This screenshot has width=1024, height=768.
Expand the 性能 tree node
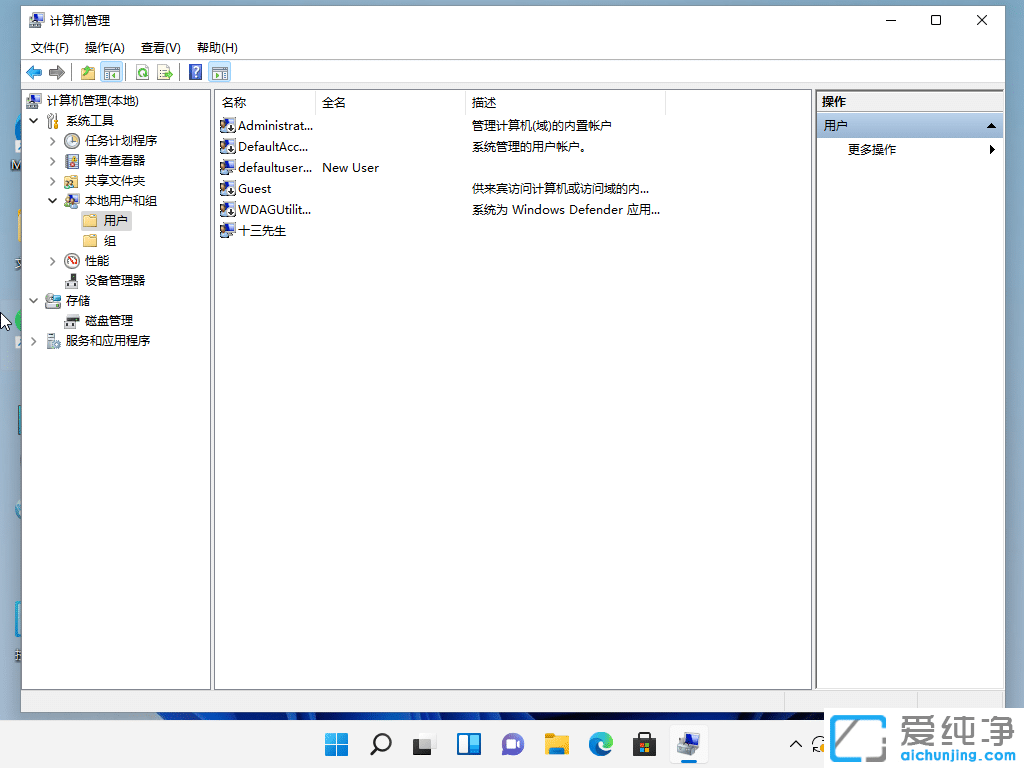pos(52,260)
